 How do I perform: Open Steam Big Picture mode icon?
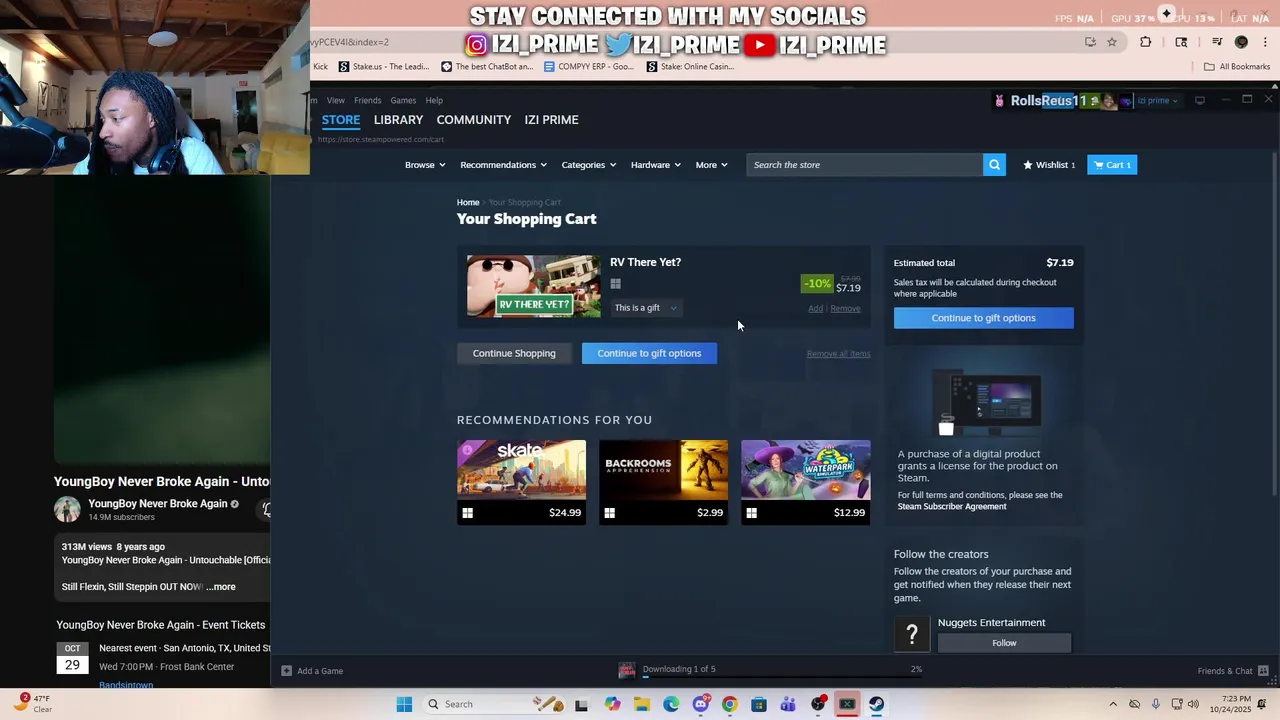pos(1200,100)
